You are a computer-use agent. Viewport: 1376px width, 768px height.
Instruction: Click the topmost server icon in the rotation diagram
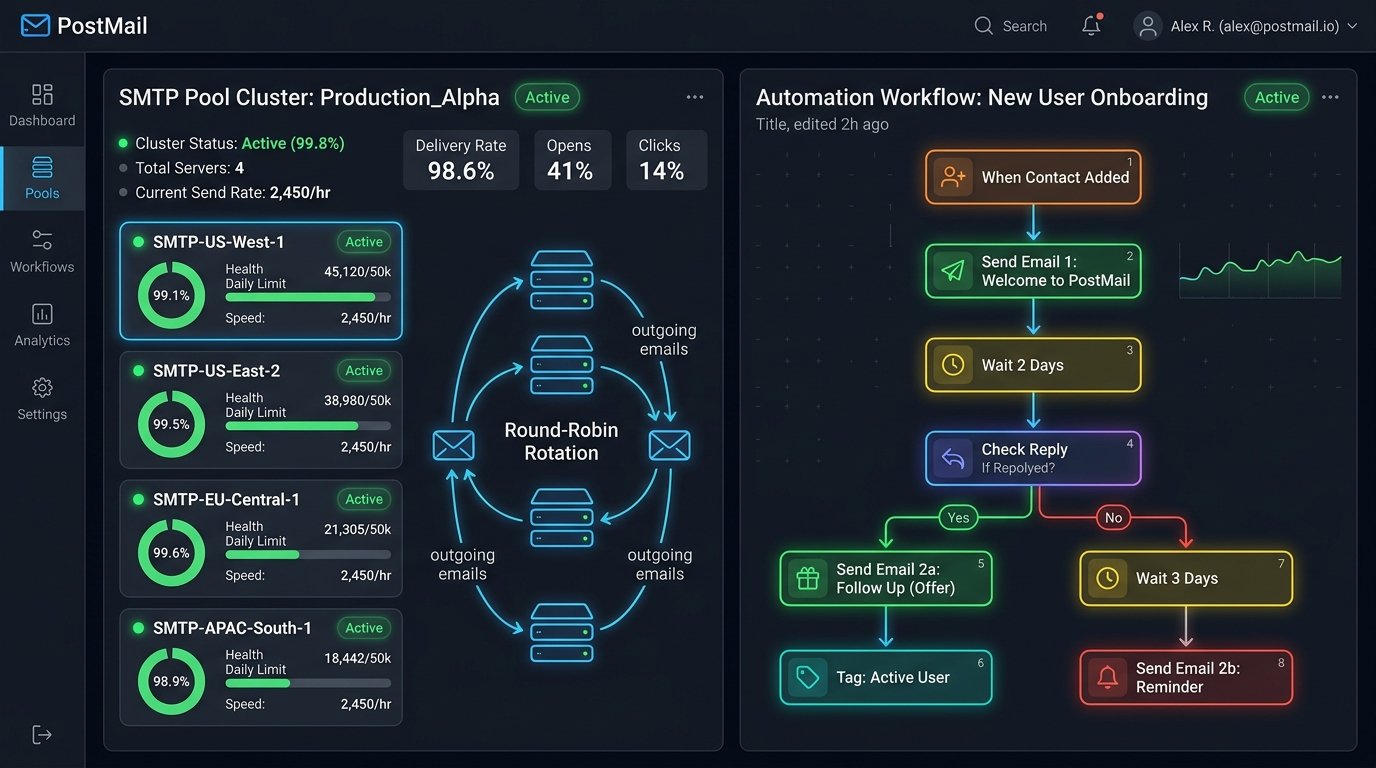click(x=561, y=280)
